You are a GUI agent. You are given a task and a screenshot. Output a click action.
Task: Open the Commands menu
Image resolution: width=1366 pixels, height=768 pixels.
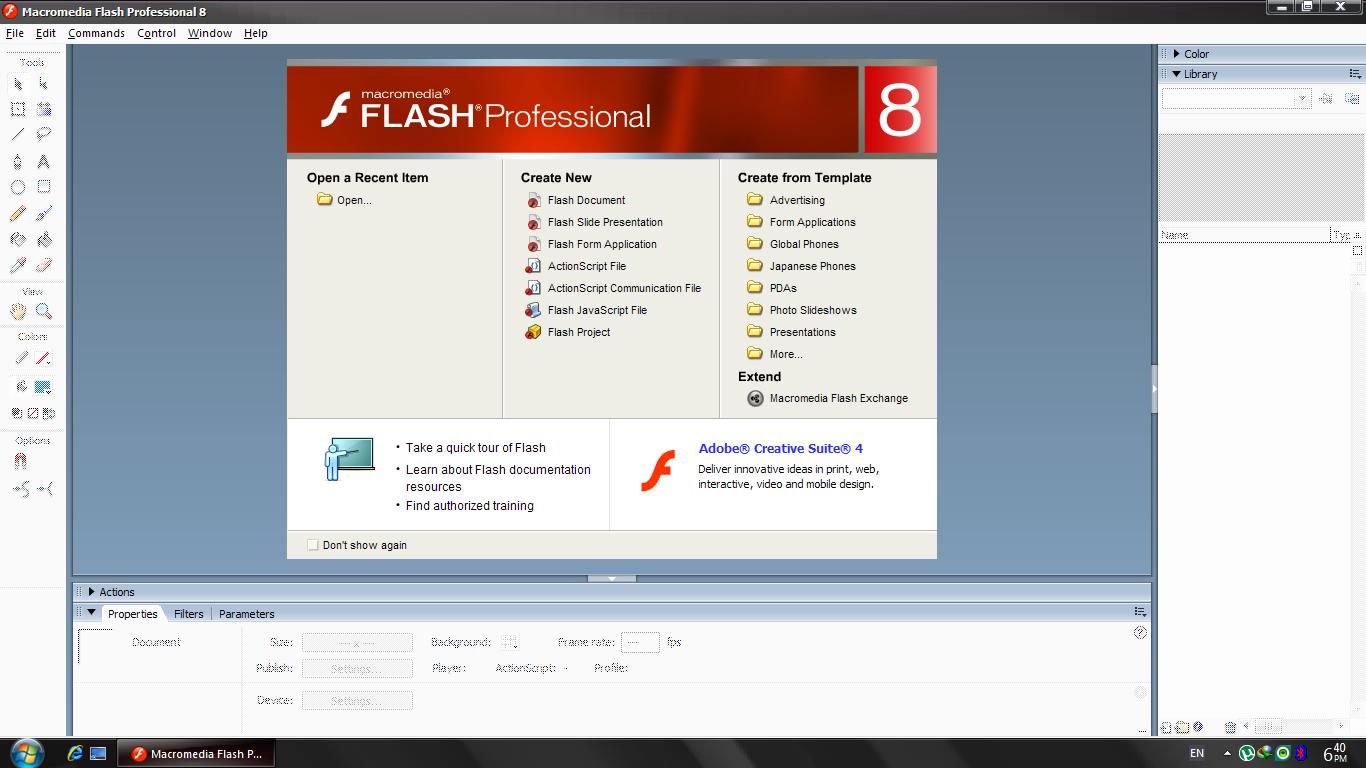pos(96,33)
